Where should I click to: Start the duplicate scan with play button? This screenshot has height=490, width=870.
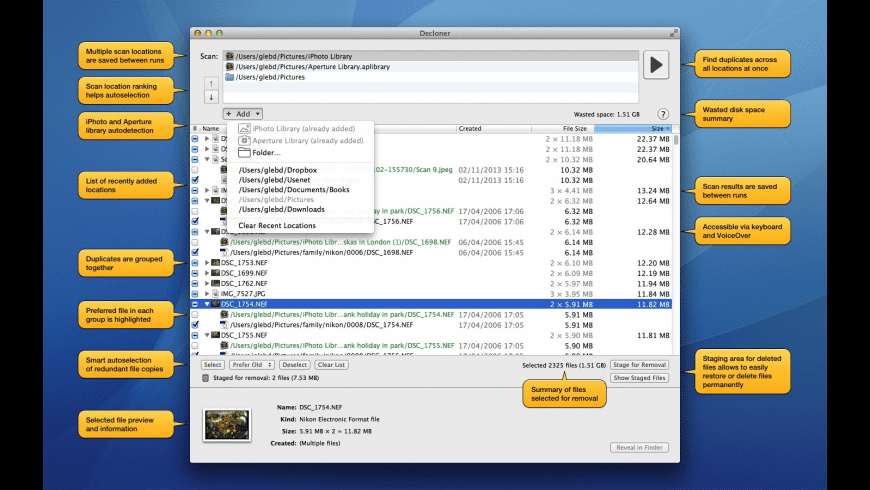[x=656, y=65]
